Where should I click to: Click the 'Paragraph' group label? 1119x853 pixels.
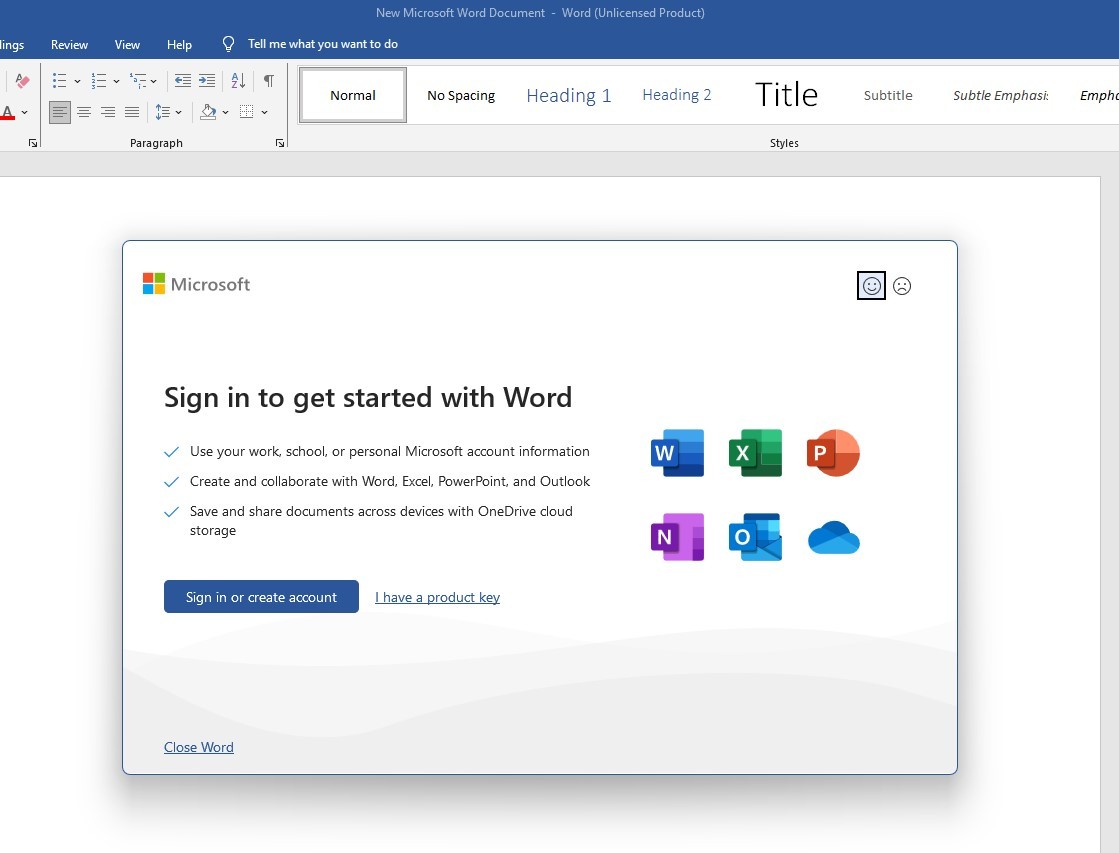[x=156, y=143]
